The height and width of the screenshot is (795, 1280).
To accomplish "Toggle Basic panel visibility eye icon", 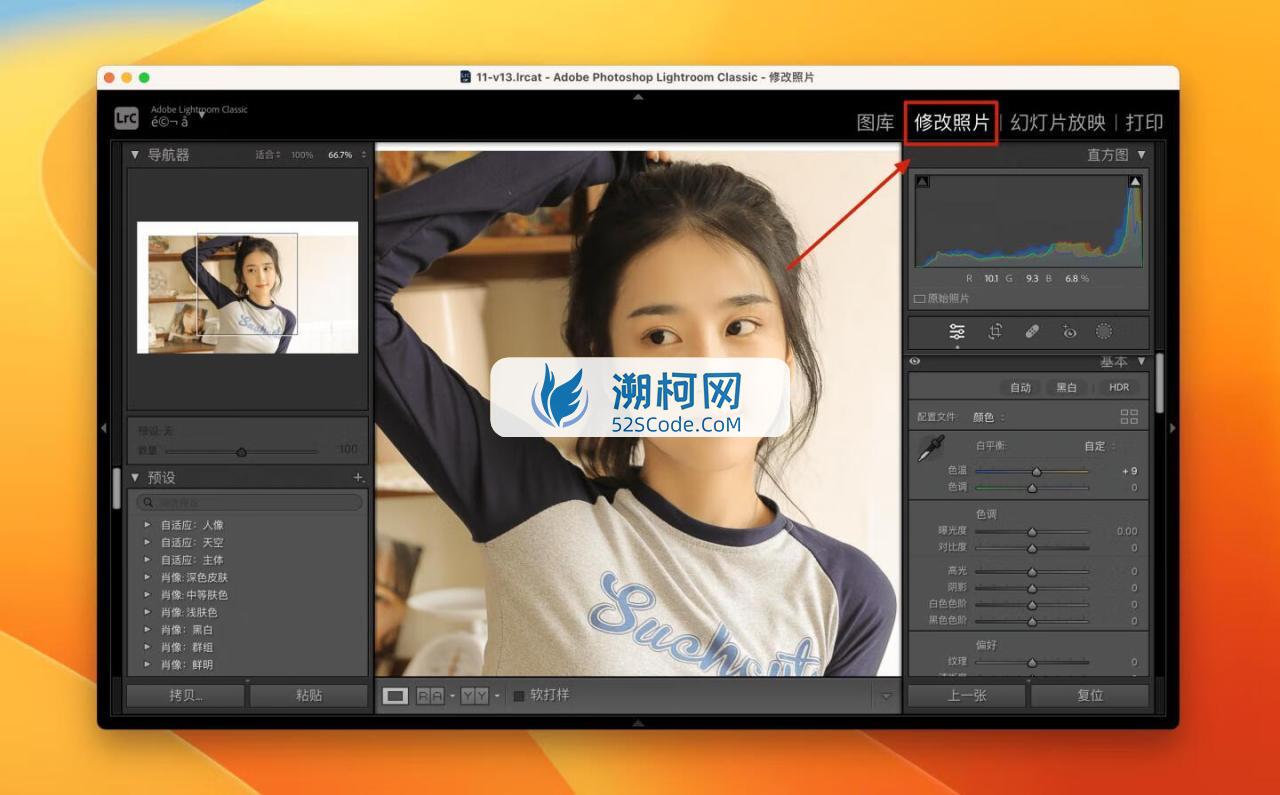I will click(x=915, y=362).
